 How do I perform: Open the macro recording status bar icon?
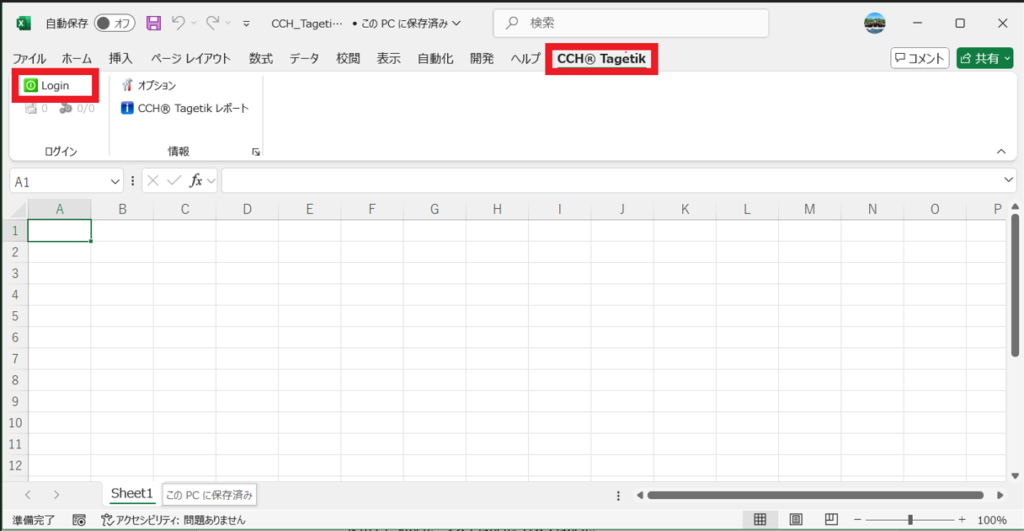coord(79,520)
